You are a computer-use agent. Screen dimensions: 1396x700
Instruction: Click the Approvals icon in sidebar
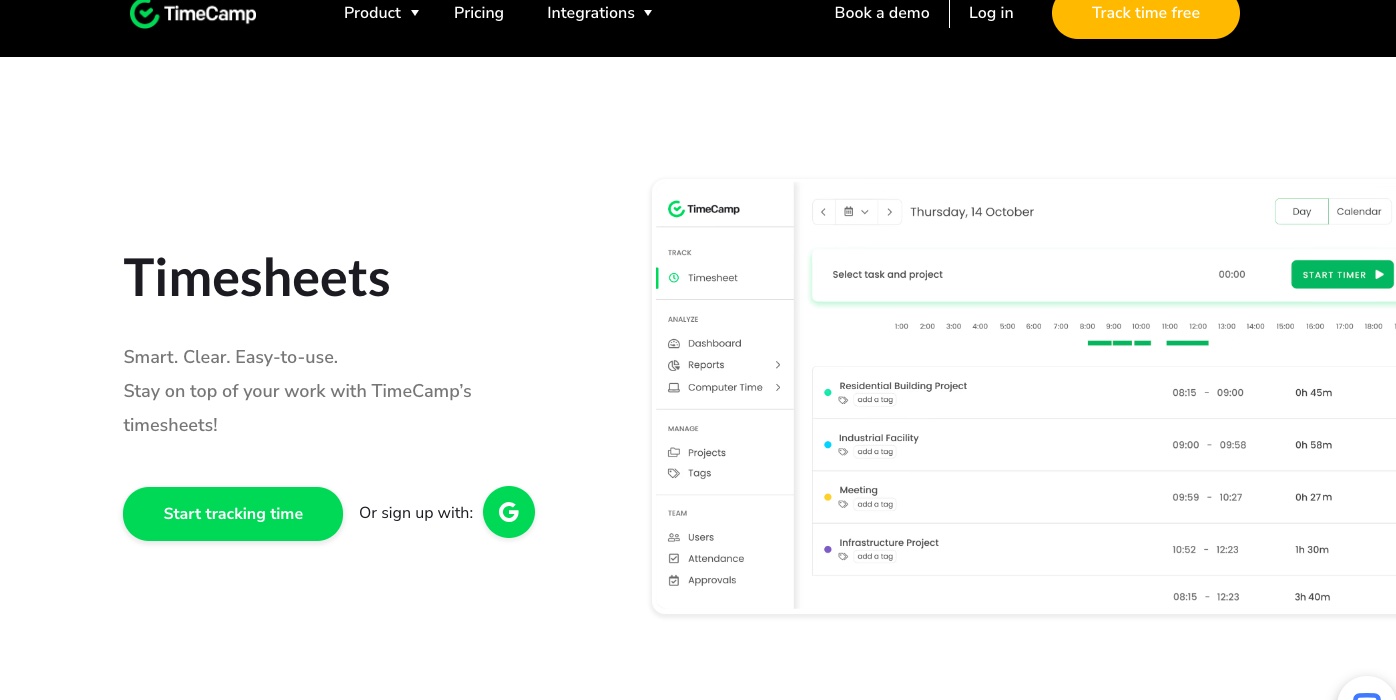tap(674, 580)
